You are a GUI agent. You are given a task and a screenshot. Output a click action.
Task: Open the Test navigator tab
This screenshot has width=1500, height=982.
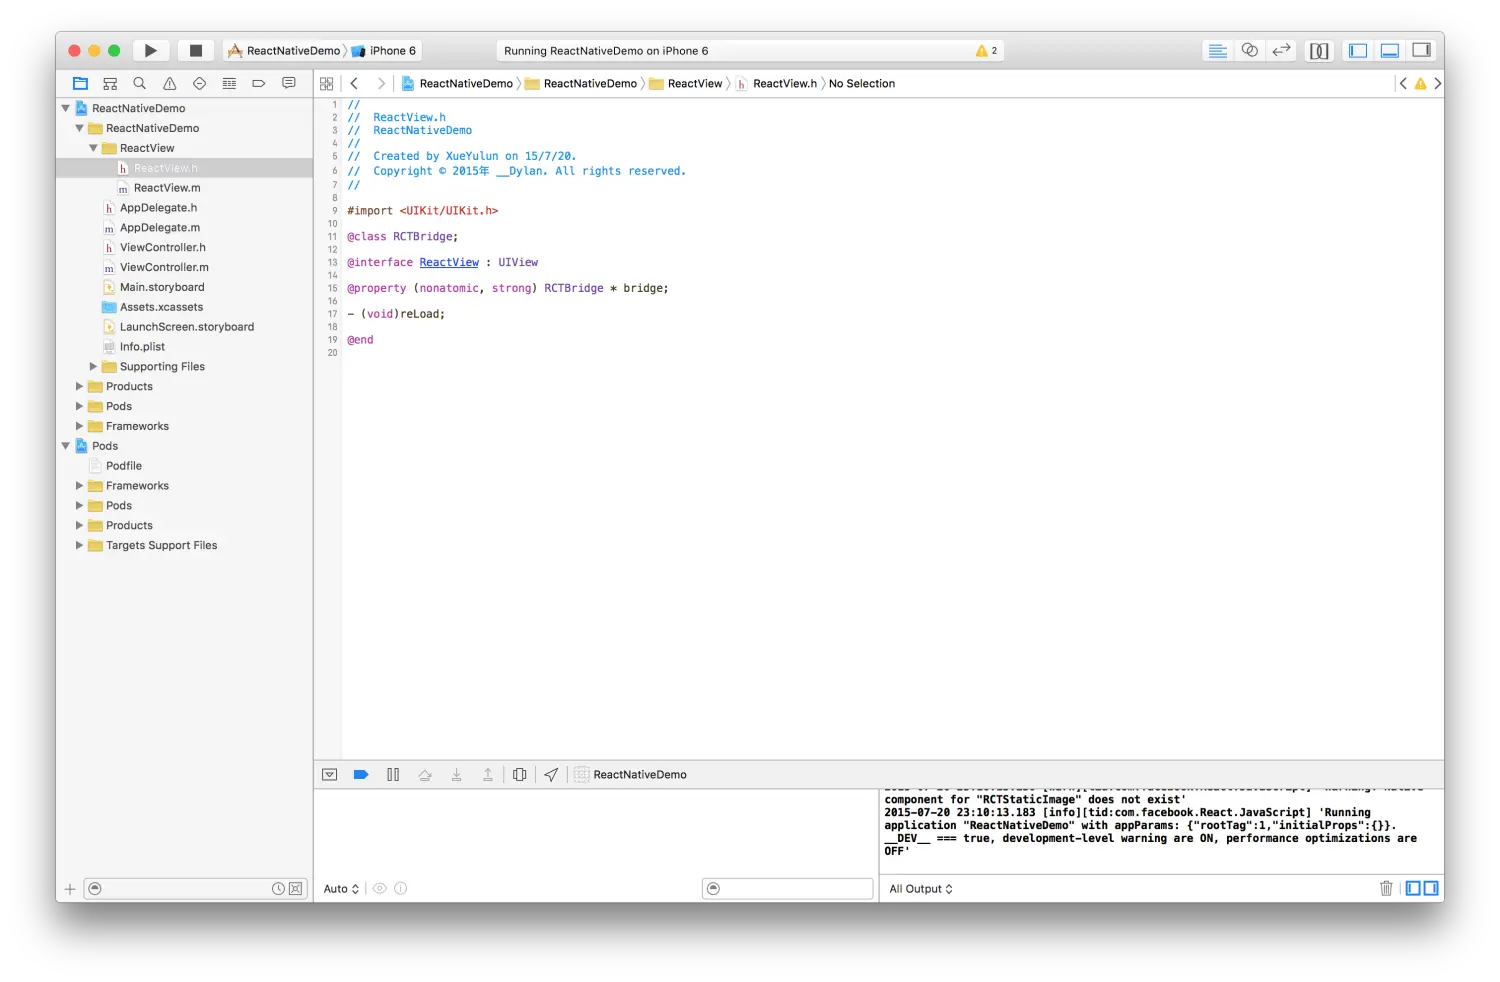(199, 84)
